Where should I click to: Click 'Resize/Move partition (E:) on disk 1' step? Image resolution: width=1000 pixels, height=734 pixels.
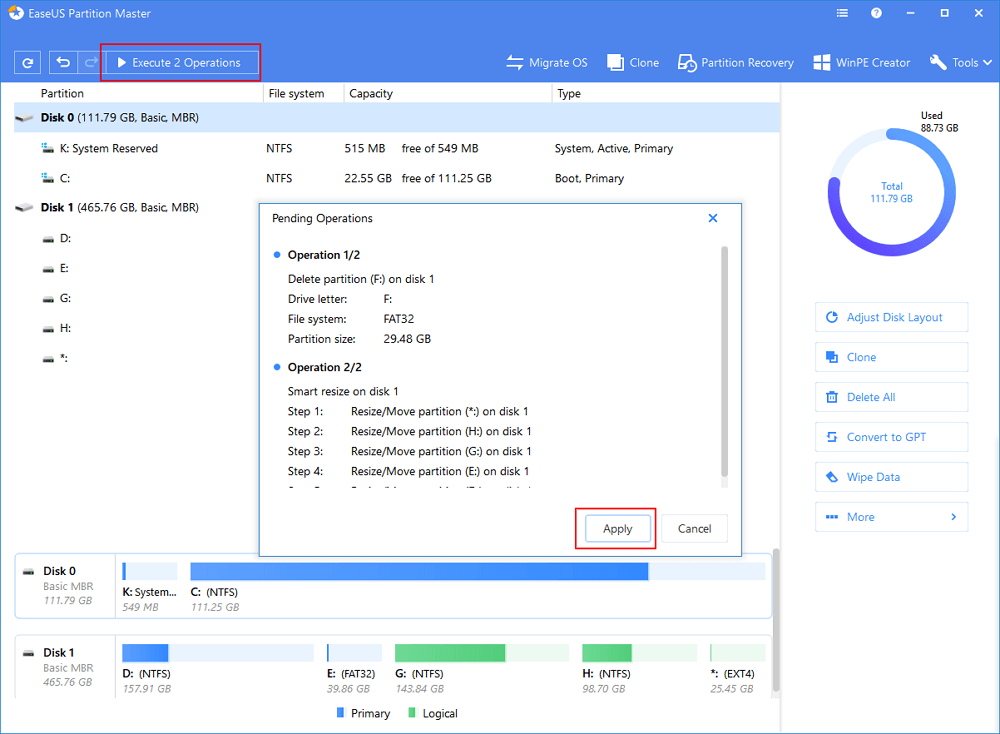[440, 471]
